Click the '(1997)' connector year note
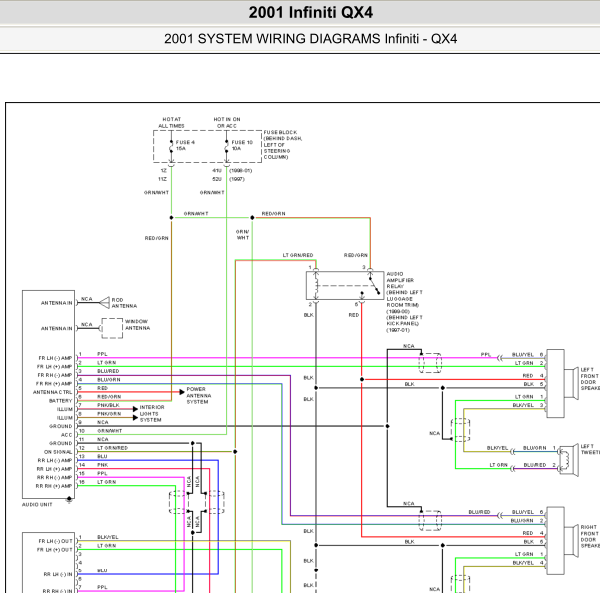This screenshot has height=593, width=600. tap(237, 179)
